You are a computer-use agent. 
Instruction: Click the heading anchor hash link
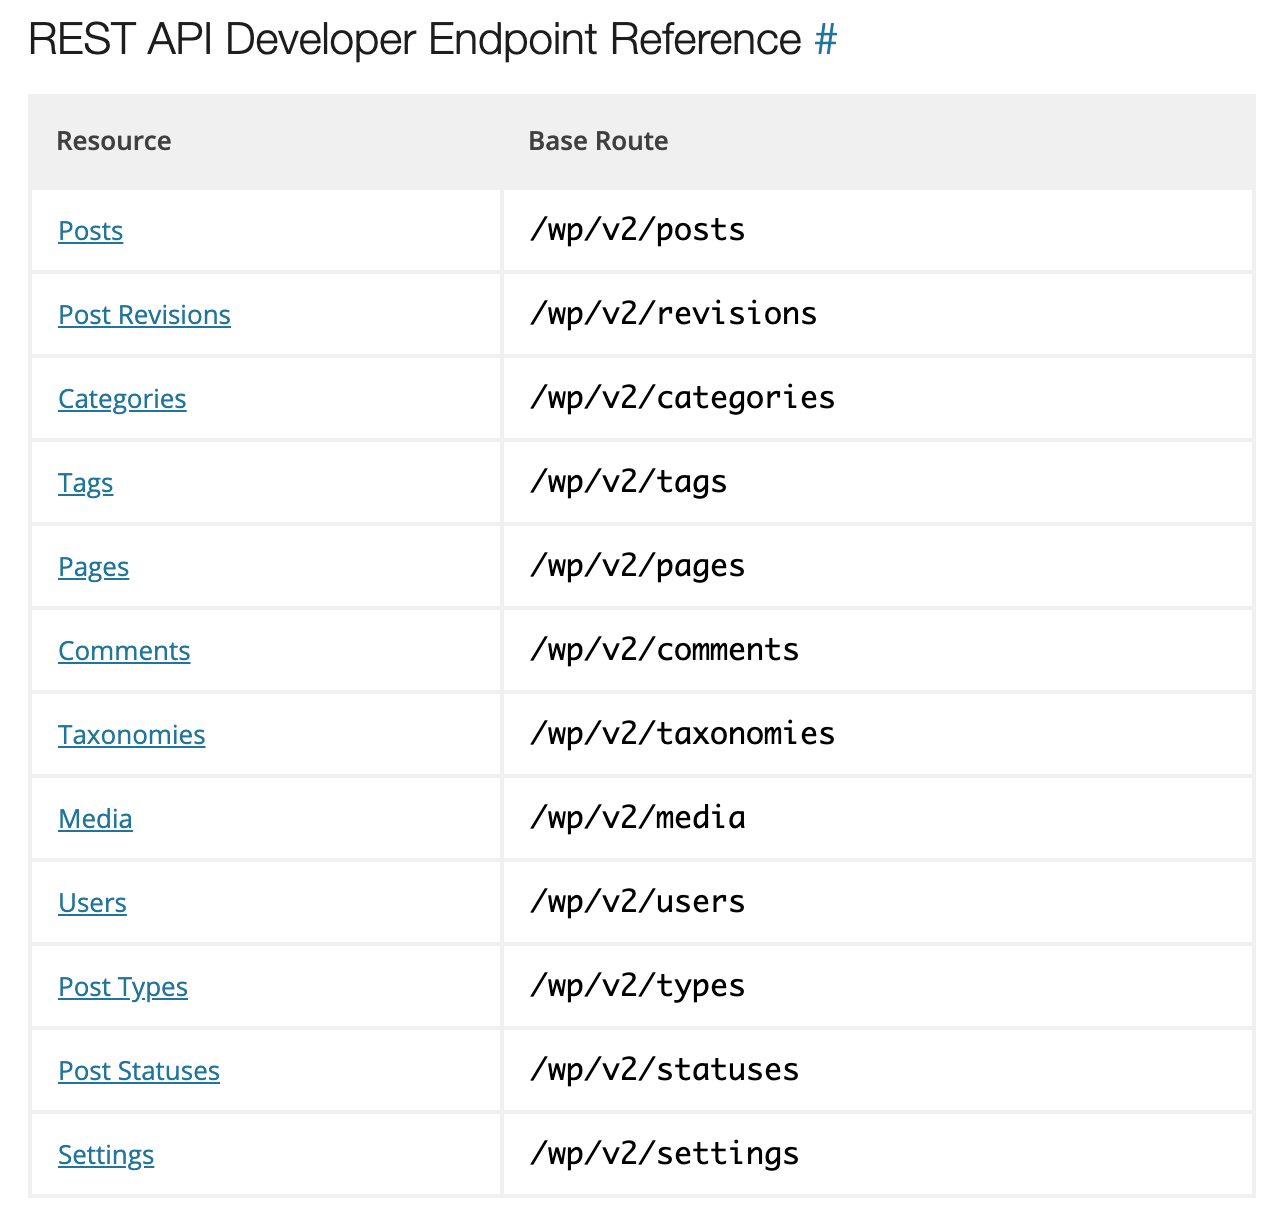tap(826, 38)
